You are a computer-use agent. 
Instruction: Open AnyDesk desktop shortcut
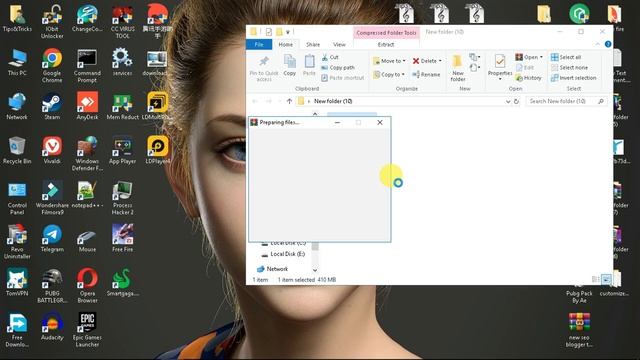coord(87,106)
